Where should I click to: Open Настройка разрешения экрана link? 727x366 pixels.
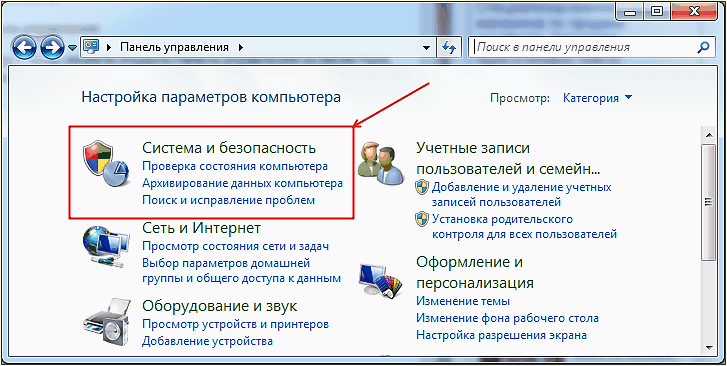502,335
